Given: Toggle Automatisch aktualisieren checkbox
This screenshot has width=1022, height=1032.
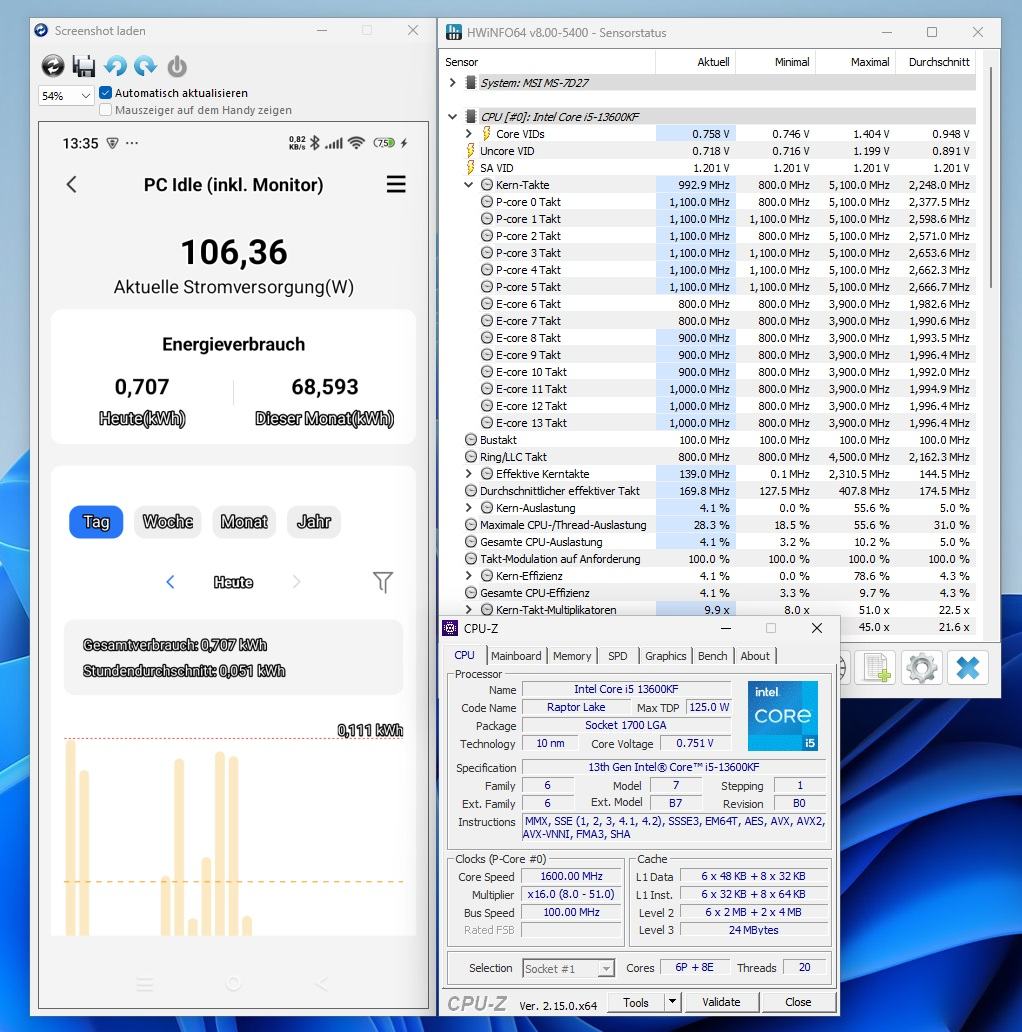Looking at the screenshot, I should (x=105, y=93).
